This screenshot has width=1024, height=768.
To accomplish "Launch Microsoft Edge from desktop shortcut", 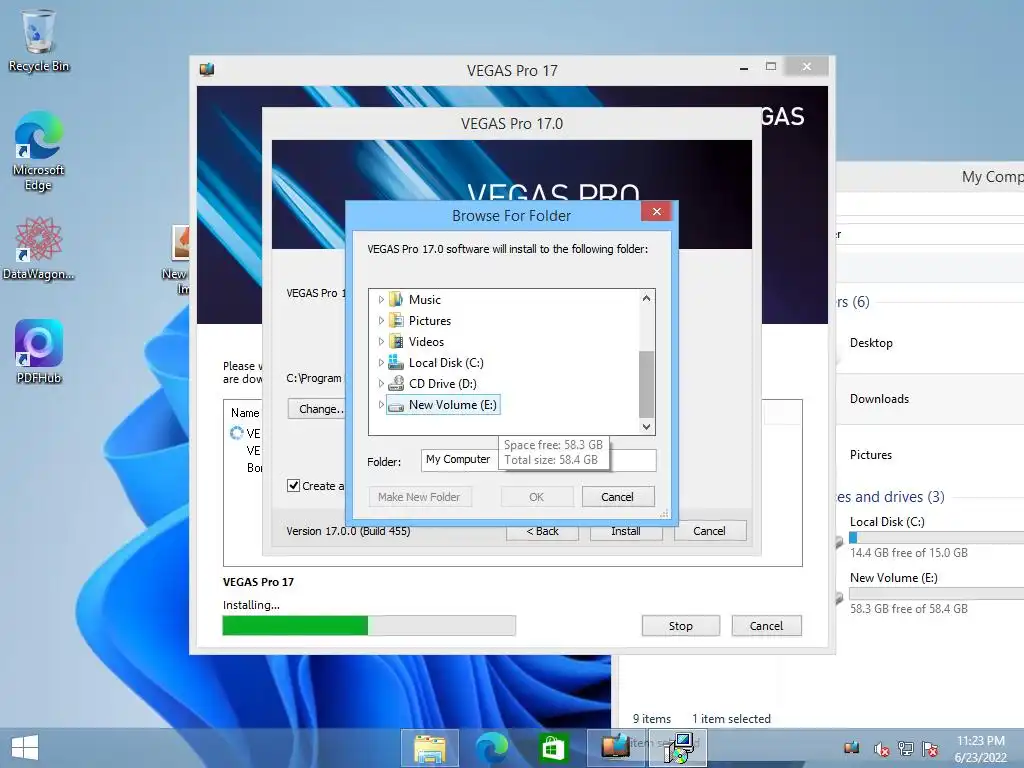I will (x=39, y=151).
